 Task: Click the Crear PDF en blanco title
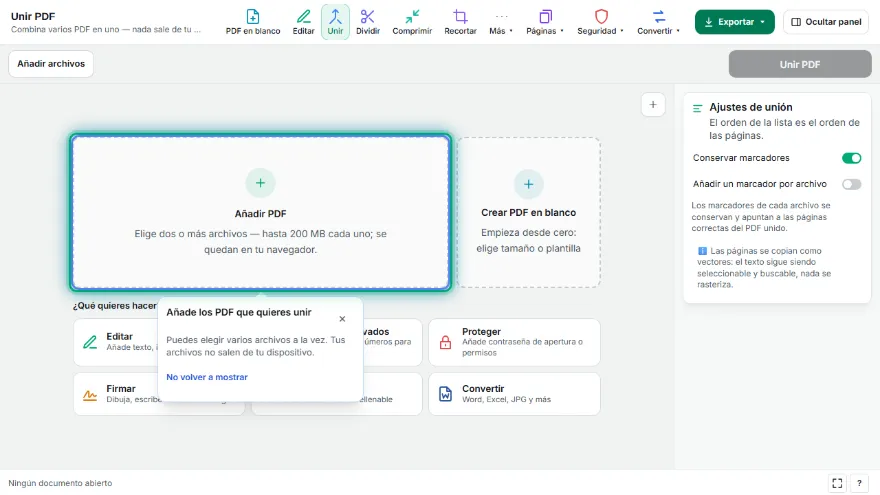[x=529, y=213]
